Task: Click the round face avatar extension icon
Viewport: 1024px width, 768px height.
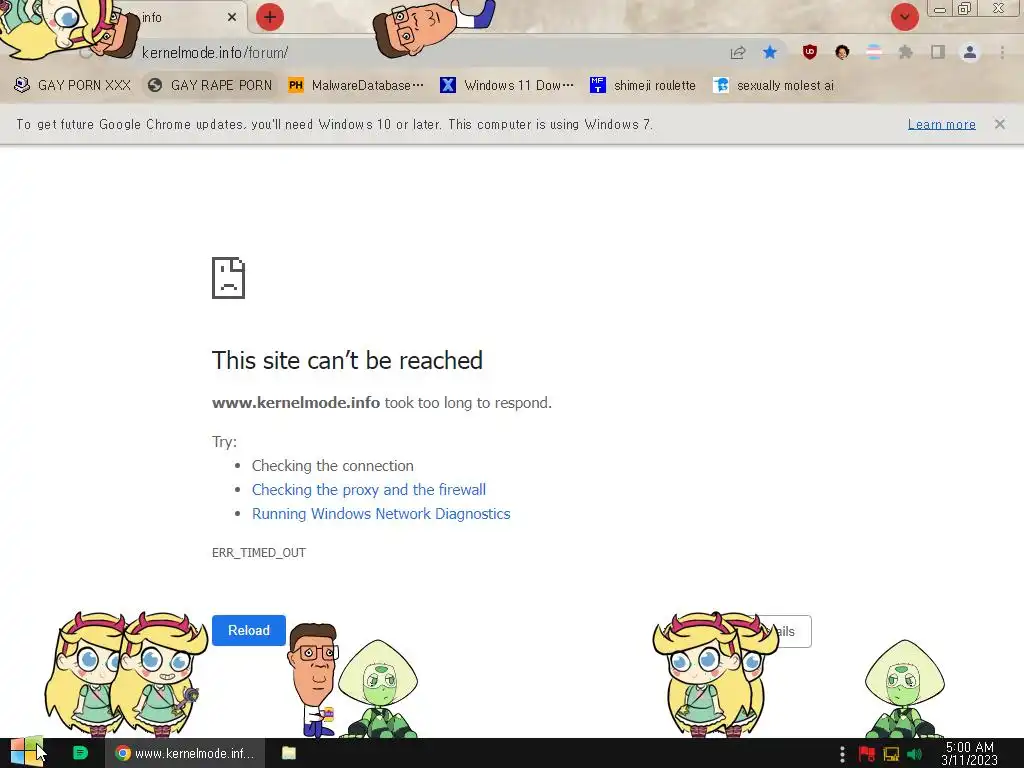Action: (842, 52)
